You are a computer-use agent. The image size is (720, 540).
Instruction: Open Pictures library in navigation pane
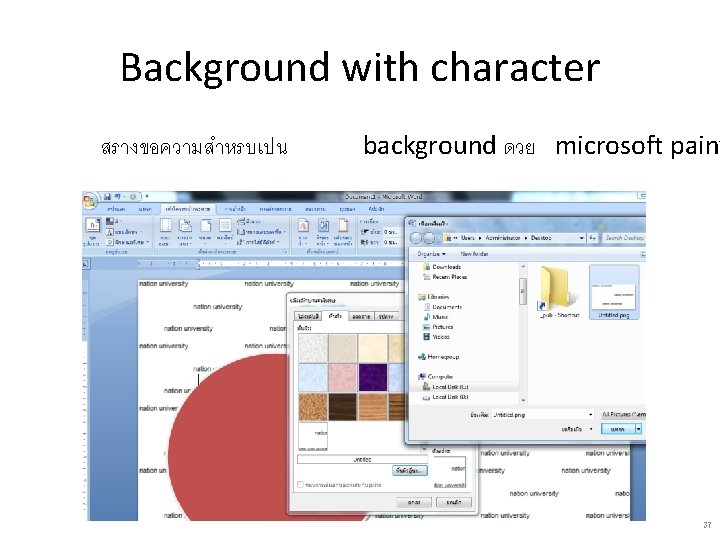point(438,327)
